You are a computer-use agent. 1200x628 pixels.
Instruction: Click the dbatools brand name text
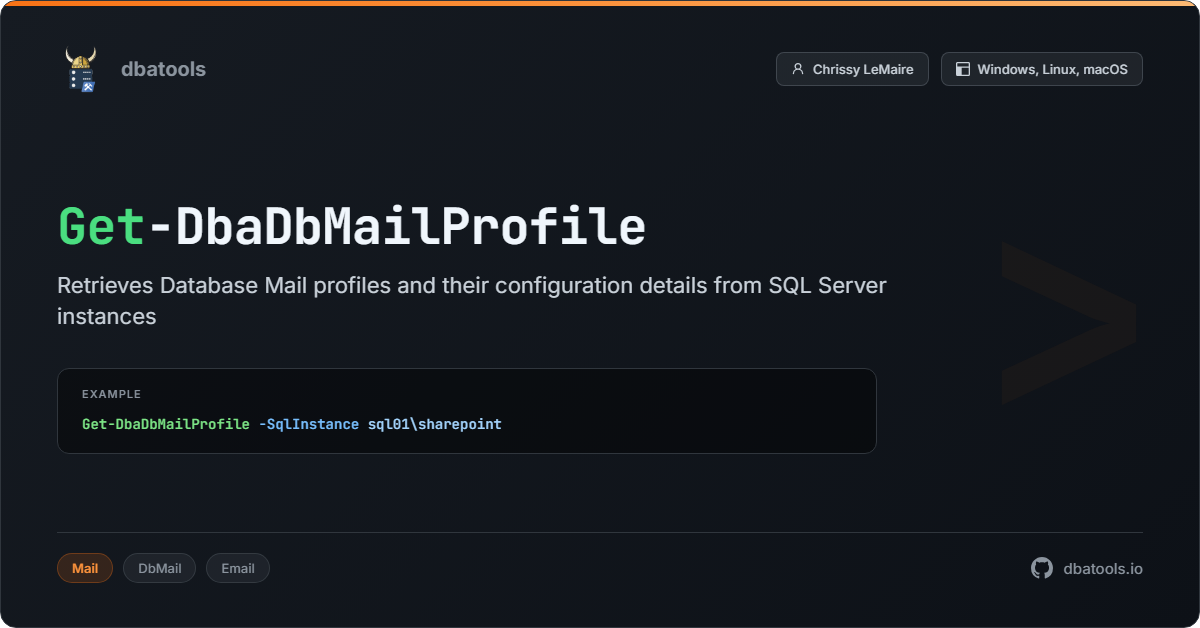[x=163, y=69]
